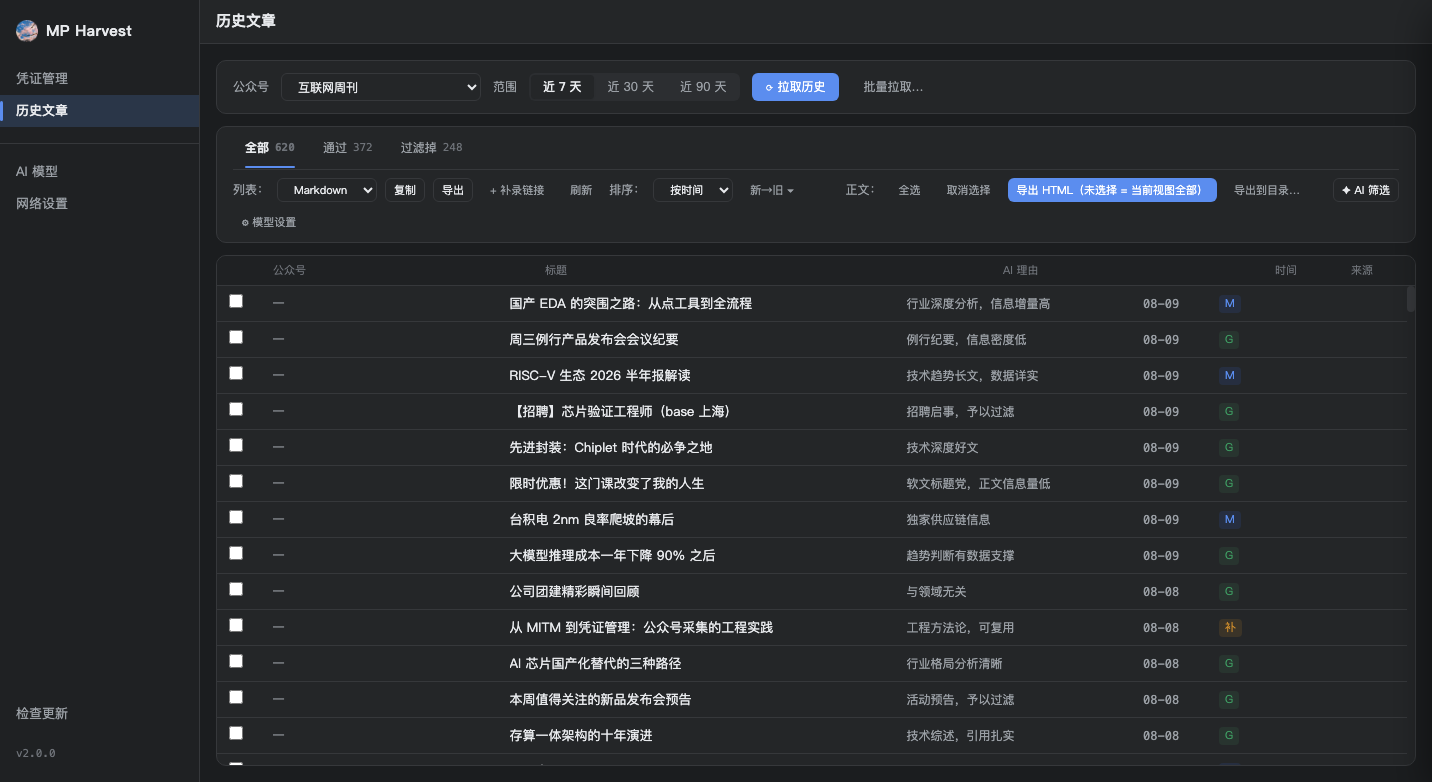Tick the checkbox for 台积电 2nm 良率爬坡的幕后
This screenshot has width=1432, height=782.
[236, 517]
